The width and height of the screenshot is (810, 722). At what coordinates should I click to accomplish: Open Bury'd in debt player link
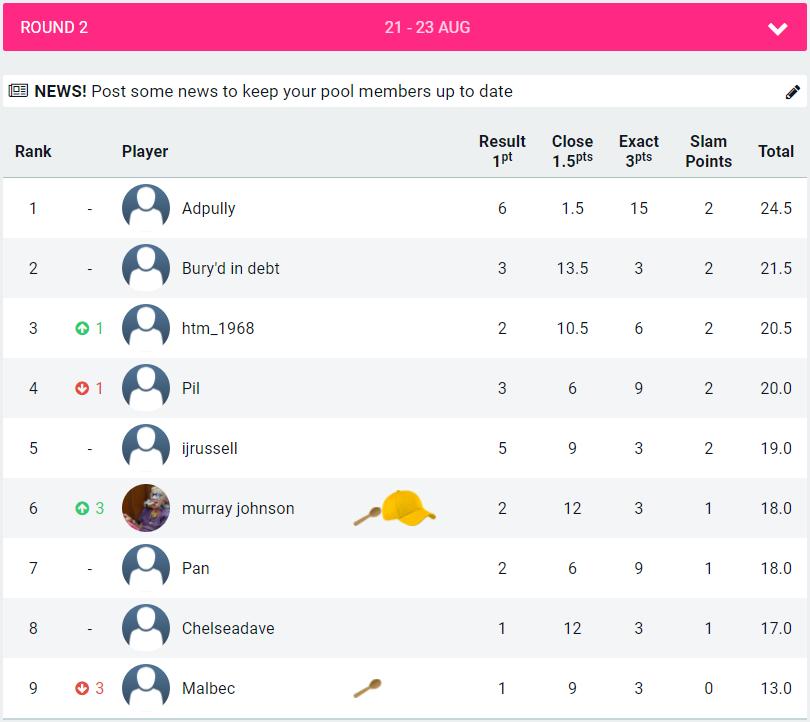pos(230,268)
